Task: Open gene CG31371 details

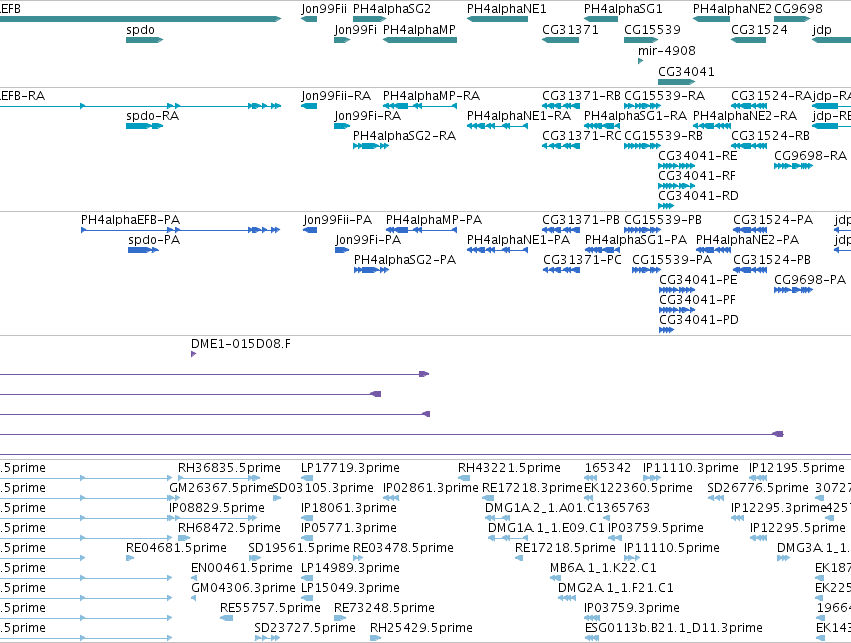Action: [x=561, y=40]
